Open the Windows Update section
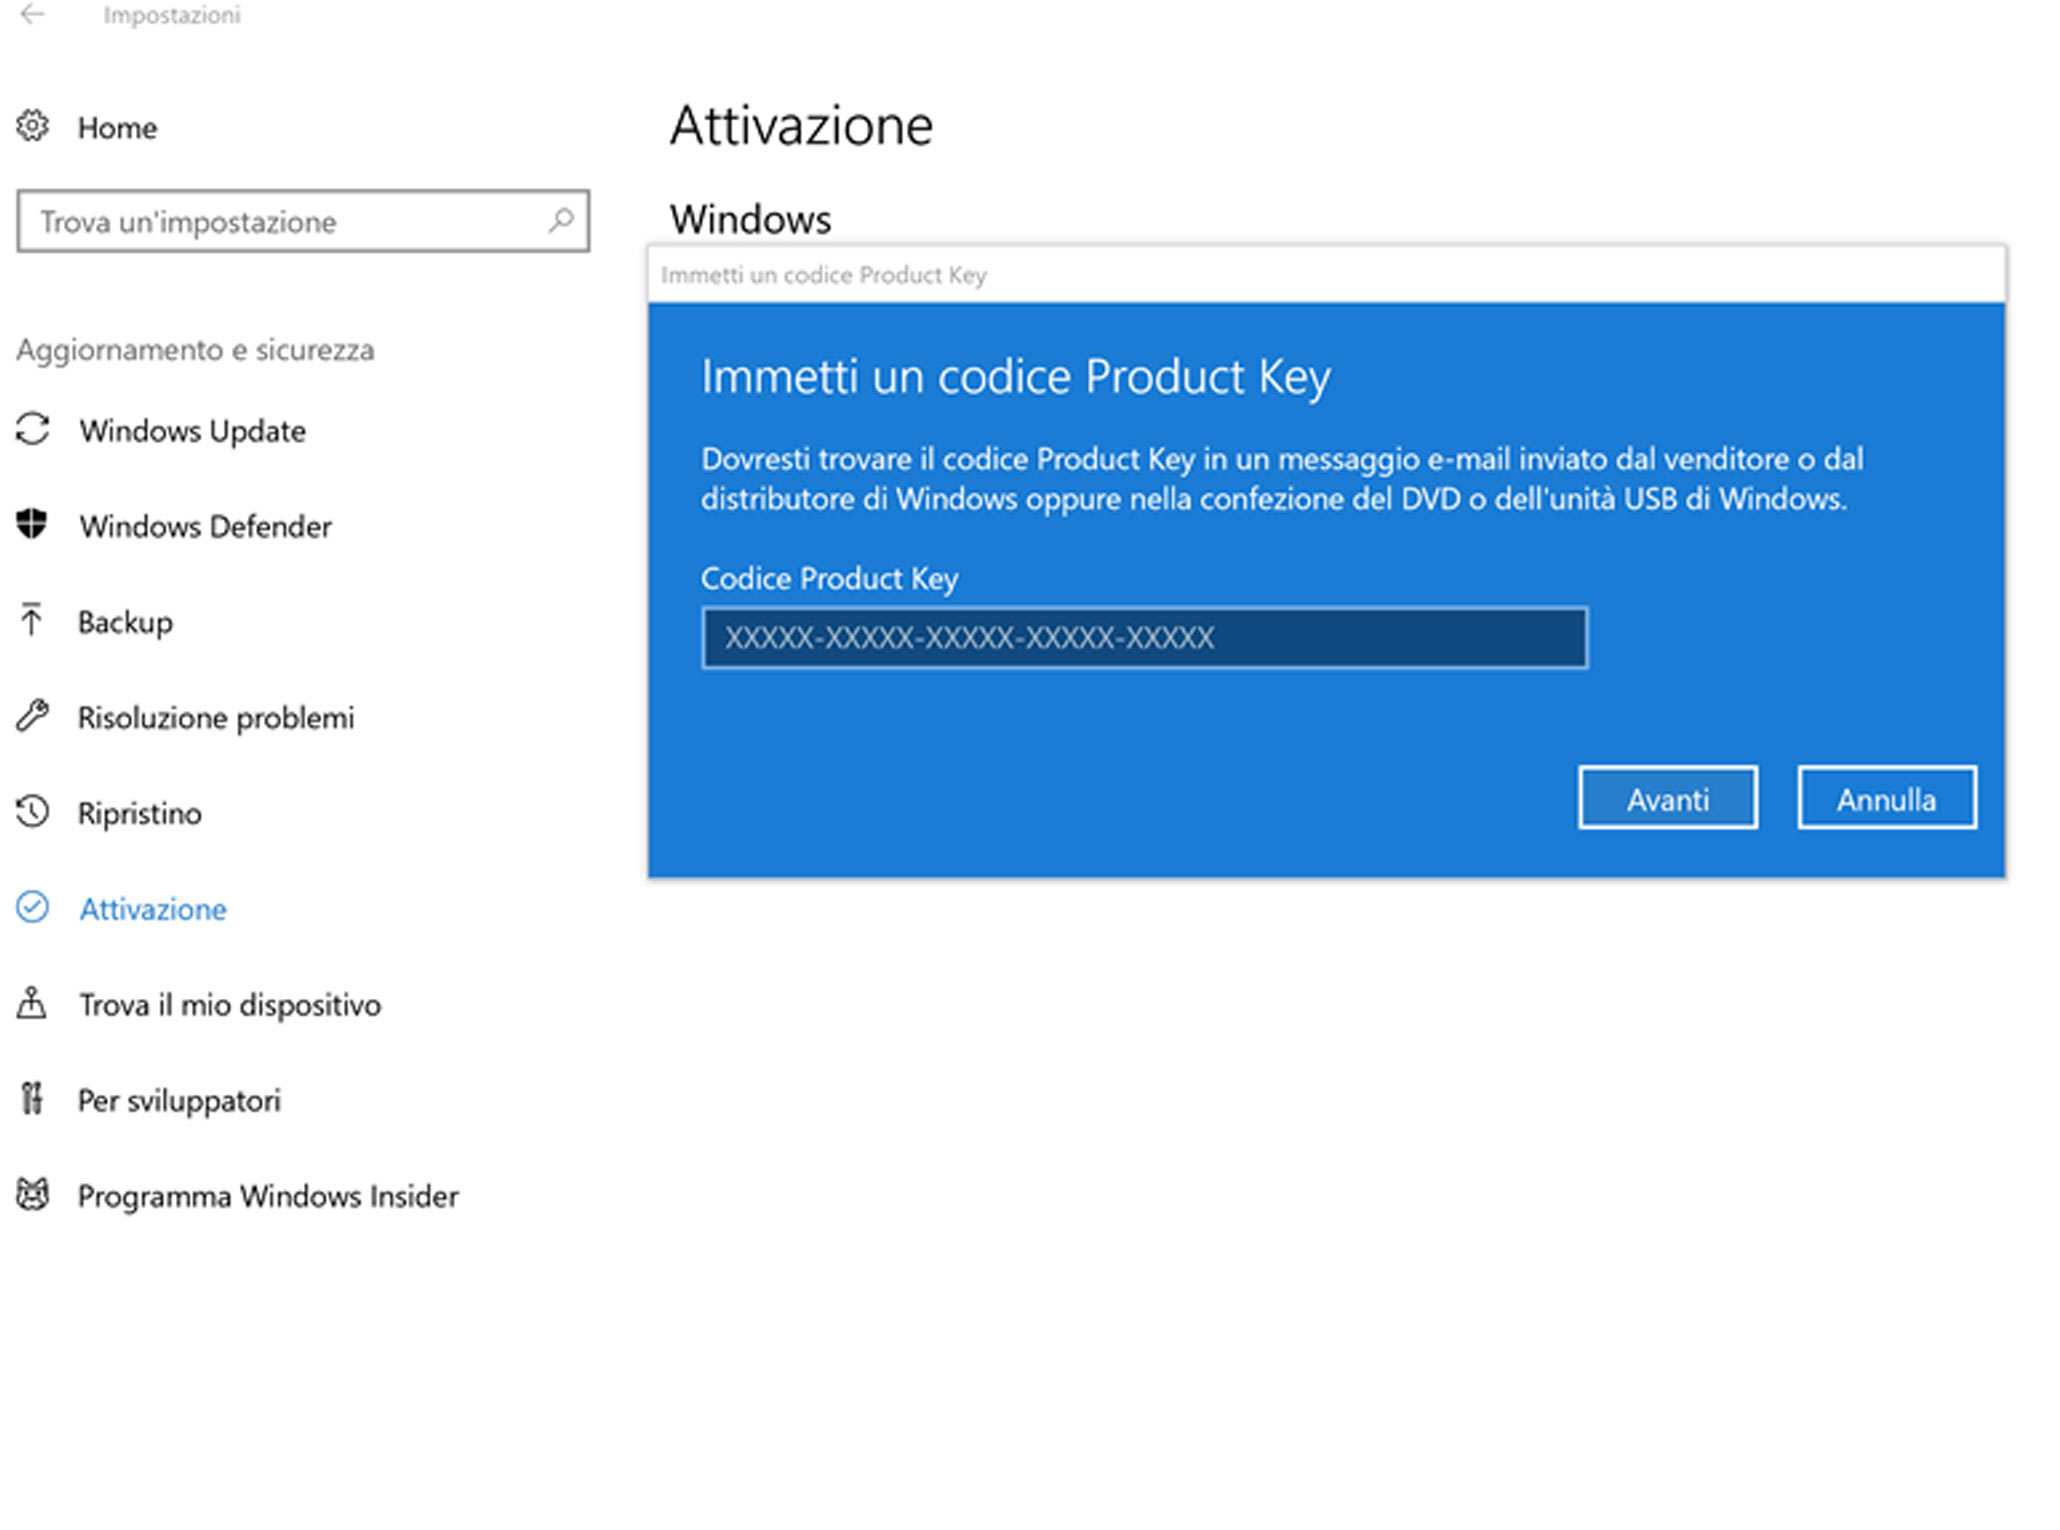 [193, 431]
